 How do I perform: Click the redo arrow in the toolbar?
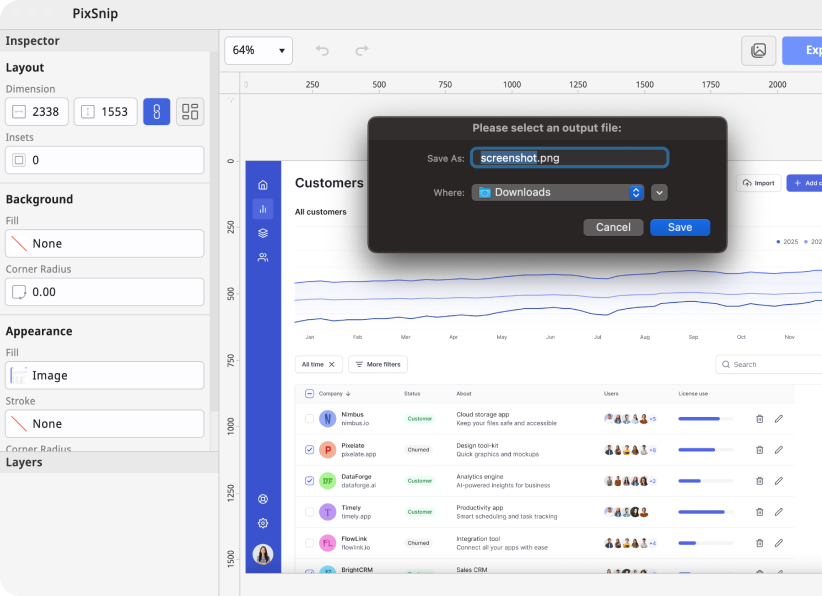(x=362, y=50)
